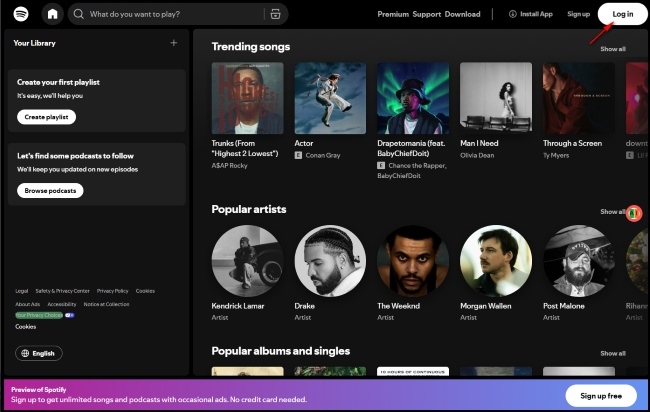
Task: Click the A$AP Rocky artist name
Action: point(229,165)
